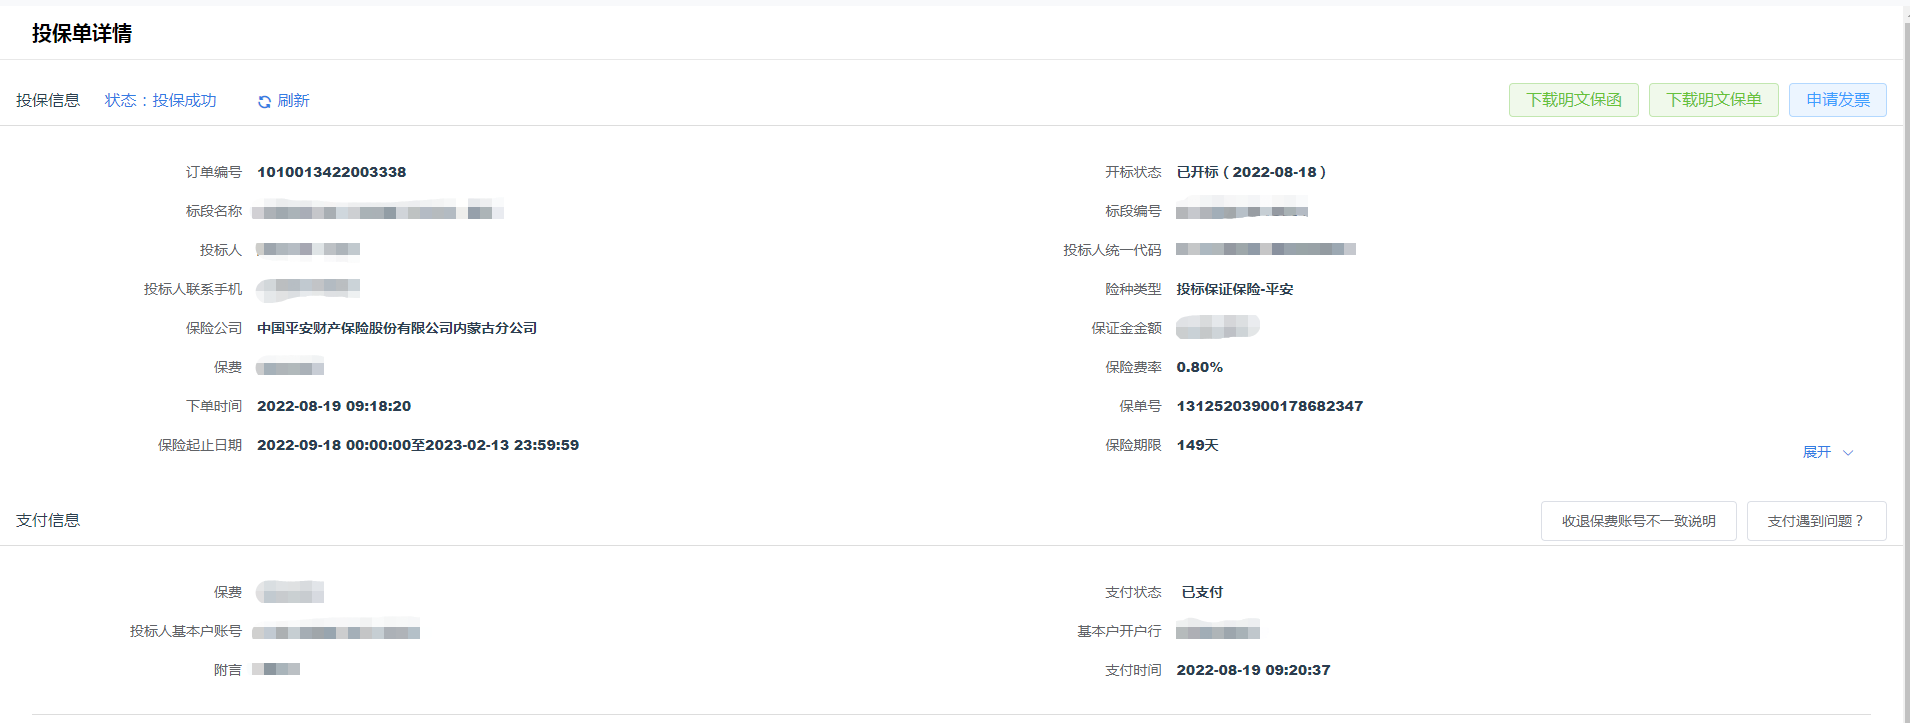Select the insurance period dates 2022-09-18 至 2023-02-13

(418, 445)
